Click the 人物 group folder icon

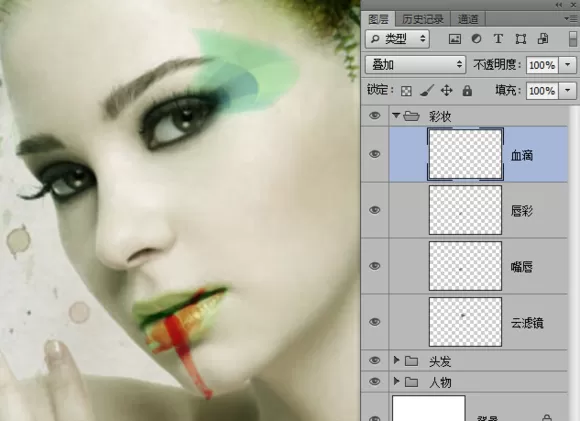tap(411, 382)
